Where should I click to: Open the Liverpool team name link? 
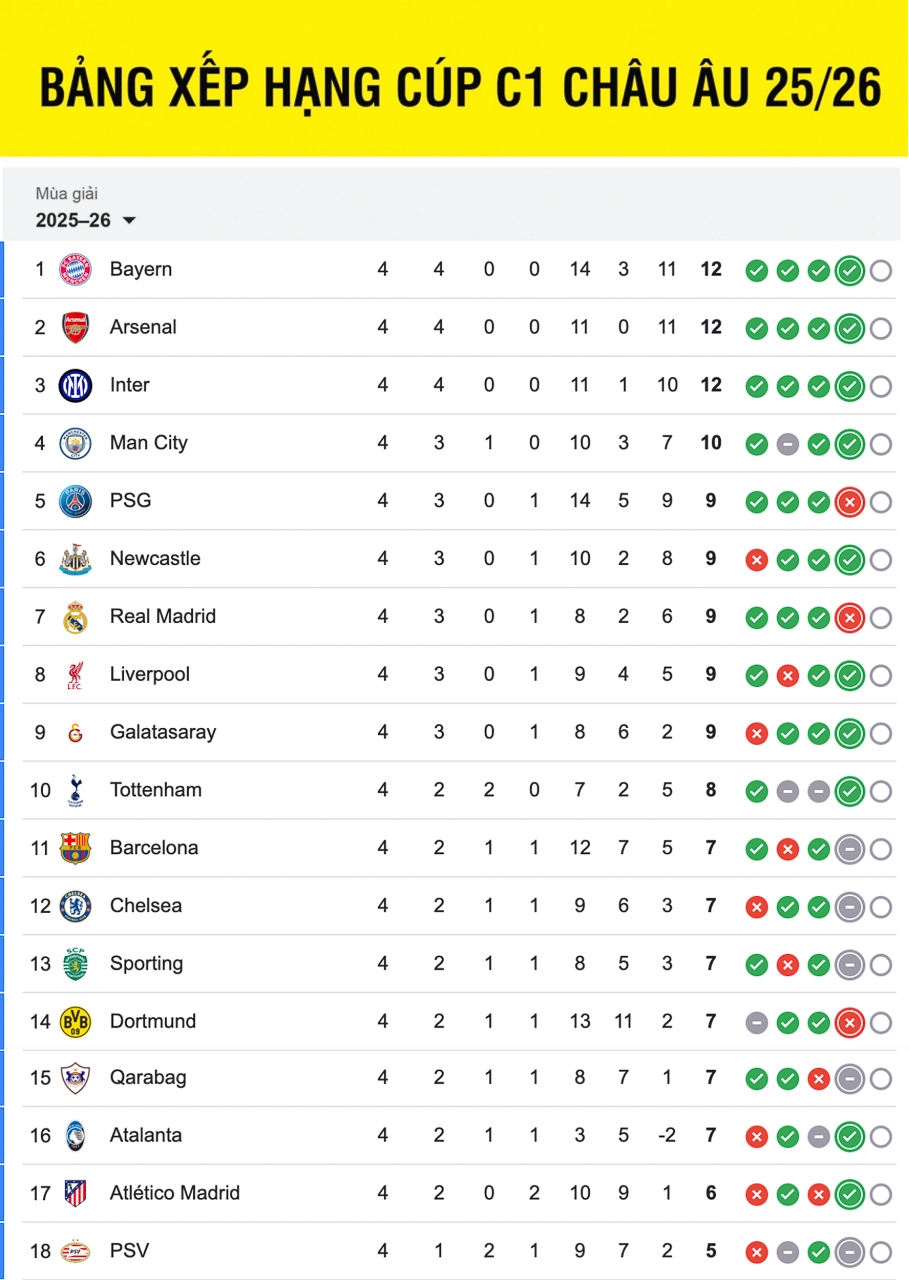[150, 675]
